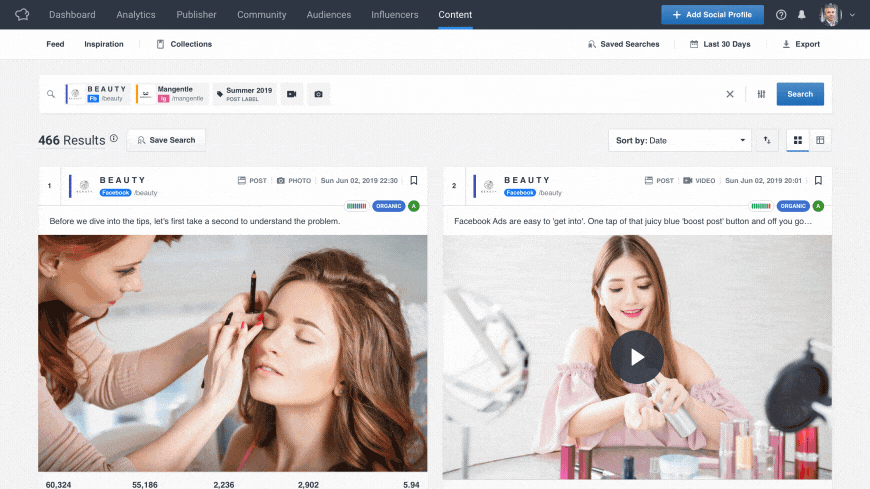Click the performance bar indicator on first post
This screenshot has height=489, width=870.
356,206
